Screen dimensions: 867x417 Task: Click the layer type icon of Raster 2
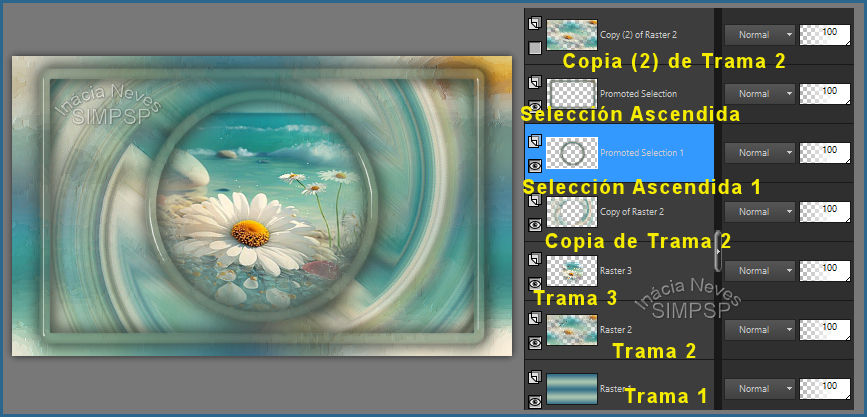click(535, 319)
